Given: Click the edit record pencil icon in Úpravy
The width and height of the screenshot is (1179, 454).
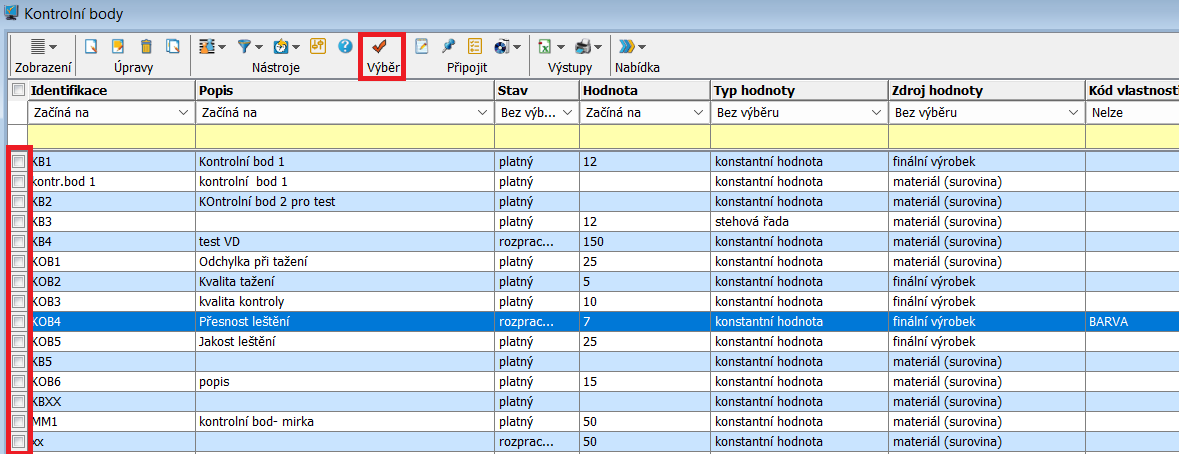Looking at the screenshot, I should [x=118, y=46].
